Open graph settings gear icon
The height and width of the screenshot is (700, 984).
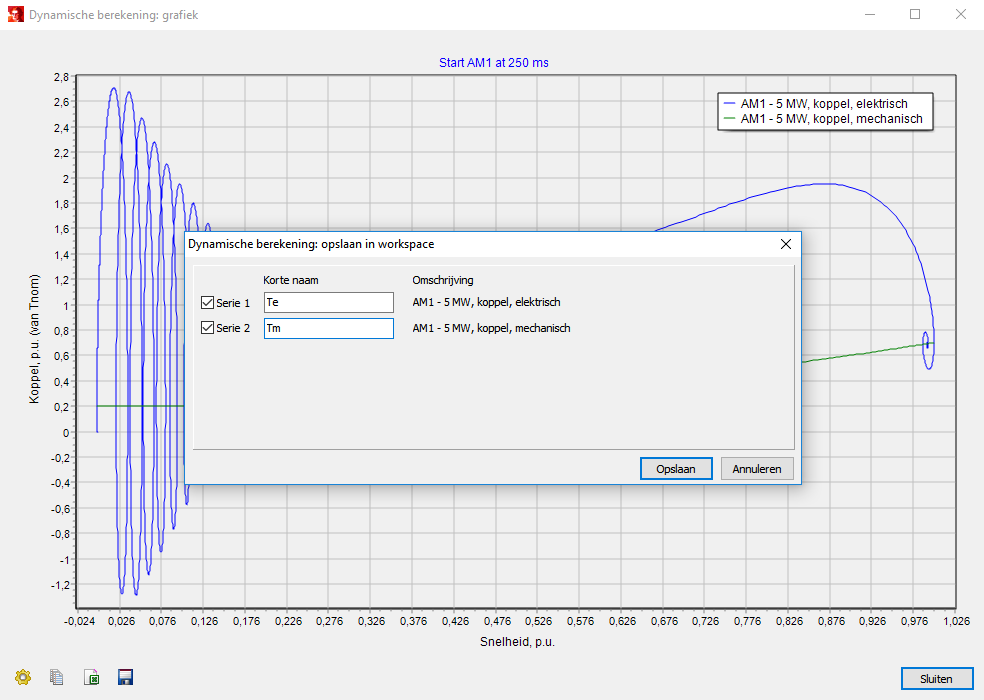click(x=23, y=677)
